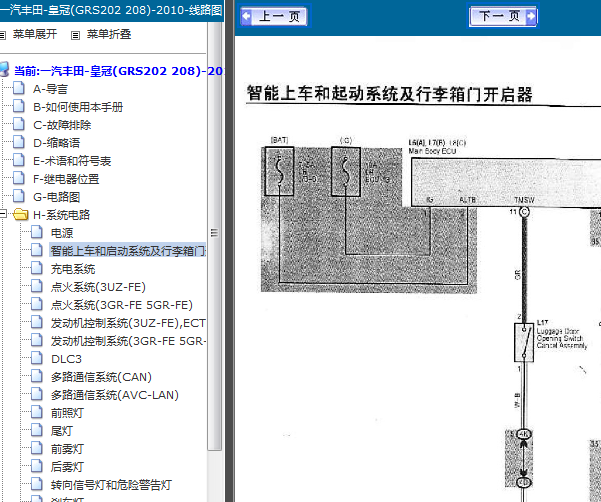Viewport: 601px width, 502px height.
Task: Click page icon beside 点火系统(3GR-FE 5GR-FE)
Action: 37,304
